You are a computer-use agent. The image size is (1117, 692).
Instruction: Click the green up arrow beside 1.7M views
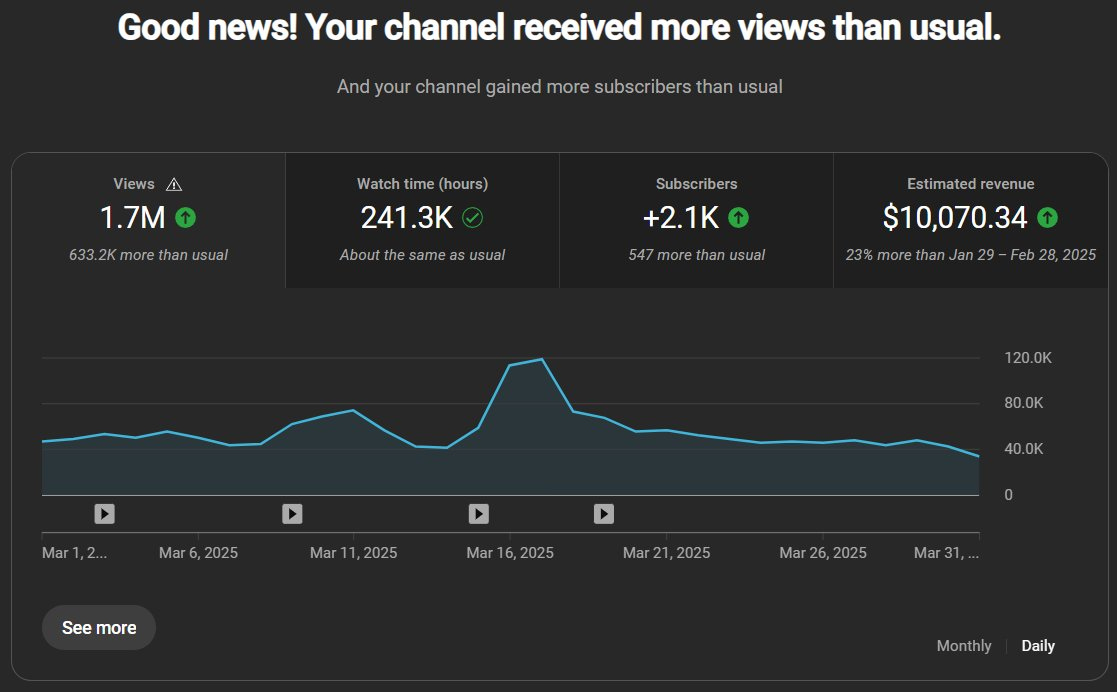pos(186,217)
